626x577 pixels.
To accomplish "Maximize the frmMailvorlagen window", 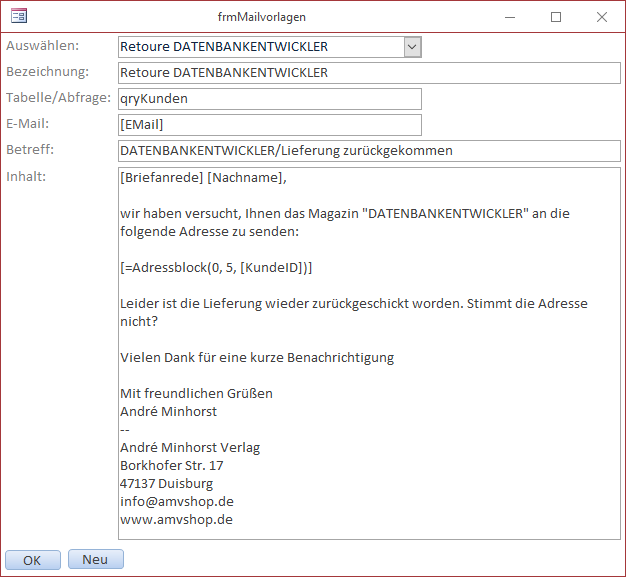I will (x=556, y=17).
